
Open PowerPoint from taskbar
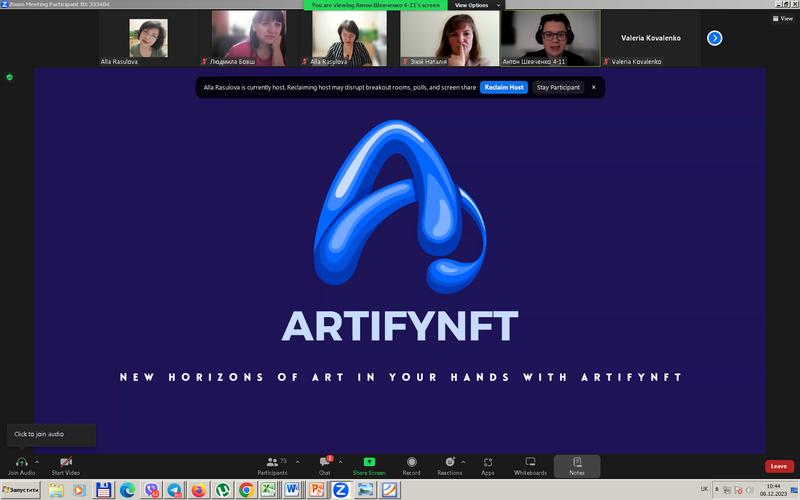[316, 490]
